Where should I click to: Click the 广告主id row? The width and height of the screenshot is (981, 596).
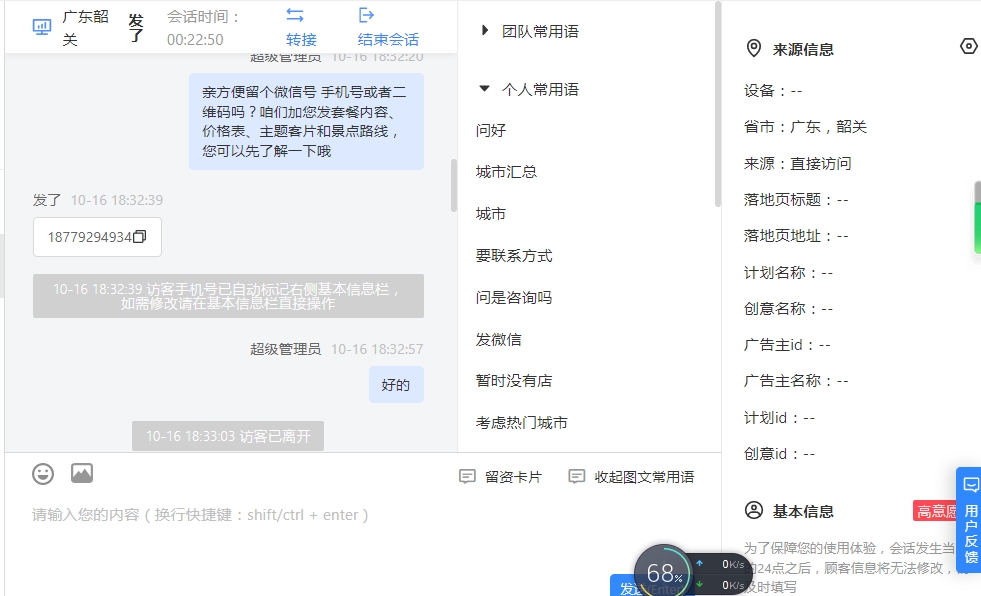pyautogui.click(x=787, y=345)
